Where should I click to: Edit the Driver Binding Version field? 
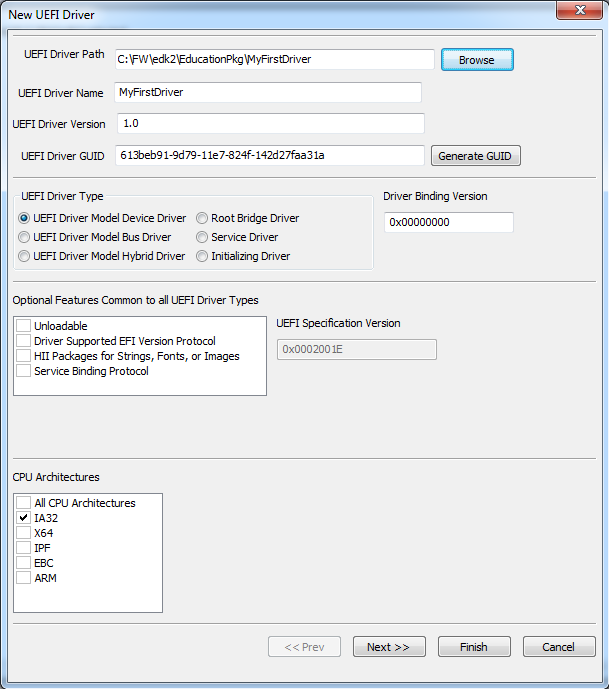click(449, 222)
